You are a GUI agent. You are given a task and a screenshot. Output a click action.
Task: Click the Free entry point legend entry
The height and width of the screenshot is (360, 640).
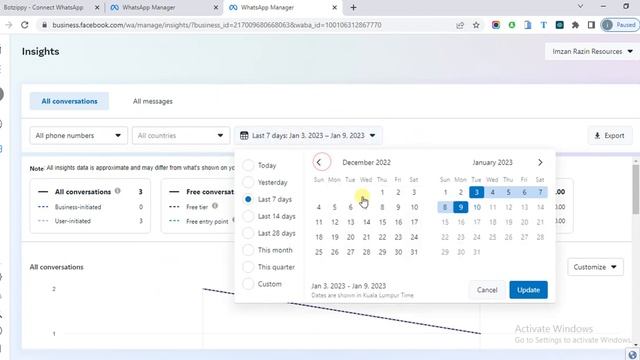click(x=207, y=221)
